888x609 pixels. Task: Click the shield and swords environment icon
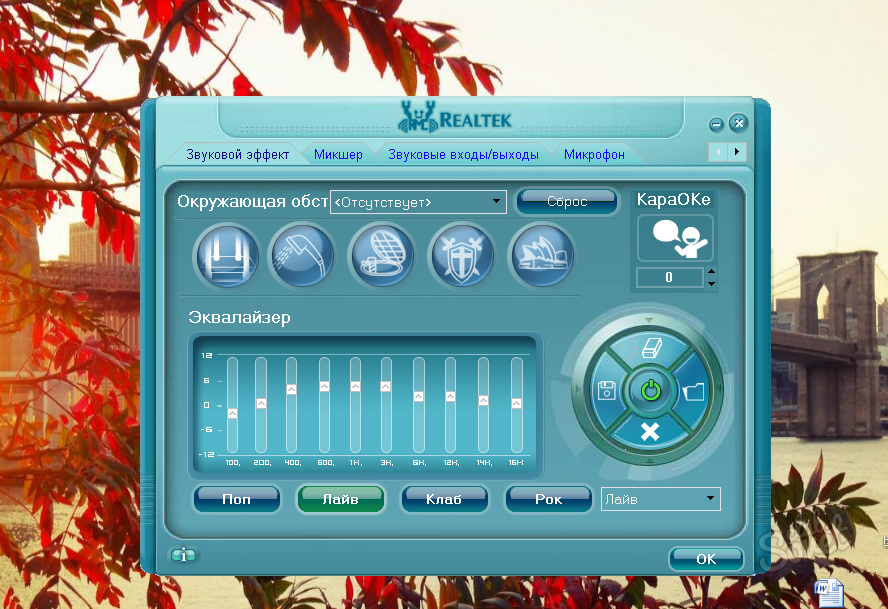click(461, 256)
